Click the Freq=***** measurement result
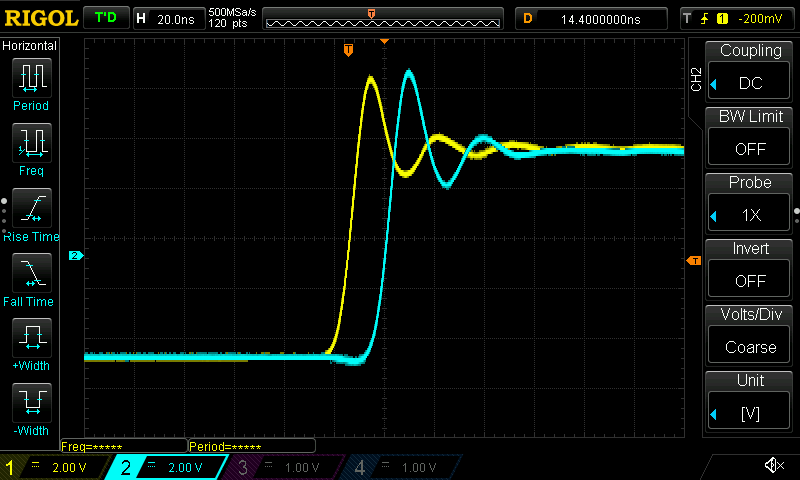This screenshot has width=800, height=480. click(123, 446)
